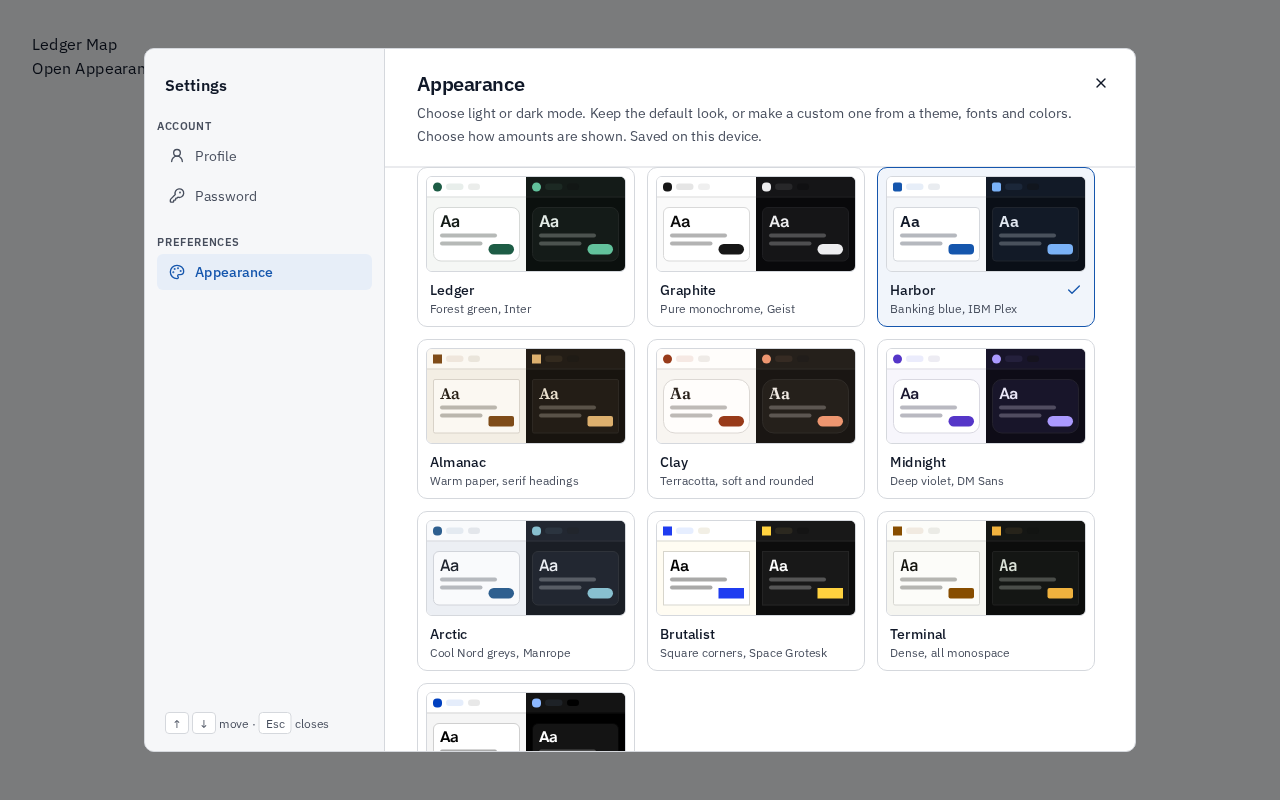
Task: Select the Terminal monospace theme
Action: tap(986, 591)
